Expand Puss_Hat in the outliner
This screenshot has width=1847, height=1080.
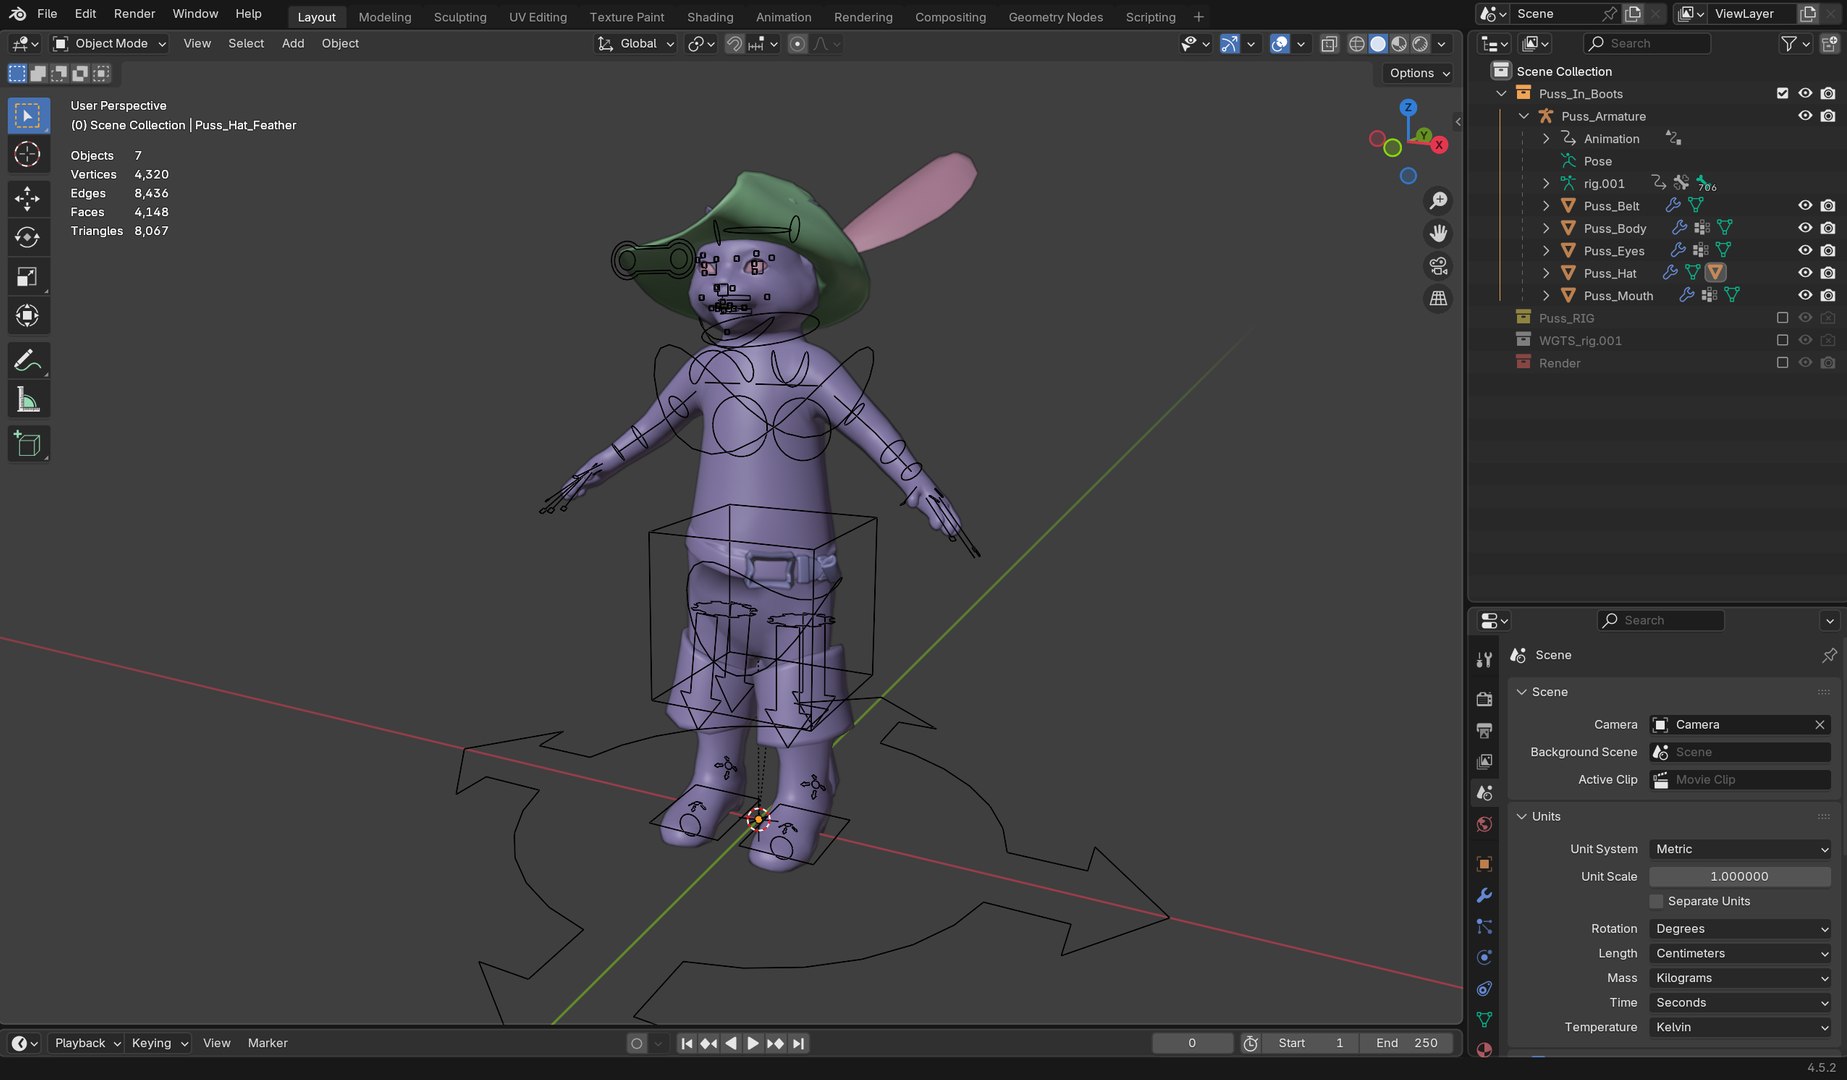pyautogui.click(x=1546, y=273)
